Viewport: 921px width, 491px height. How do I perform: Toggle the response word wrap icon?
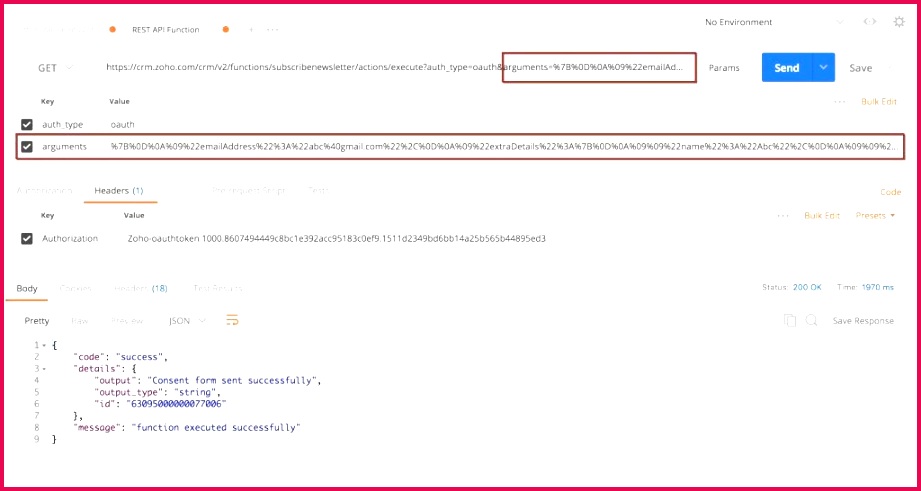click(232, 320)
